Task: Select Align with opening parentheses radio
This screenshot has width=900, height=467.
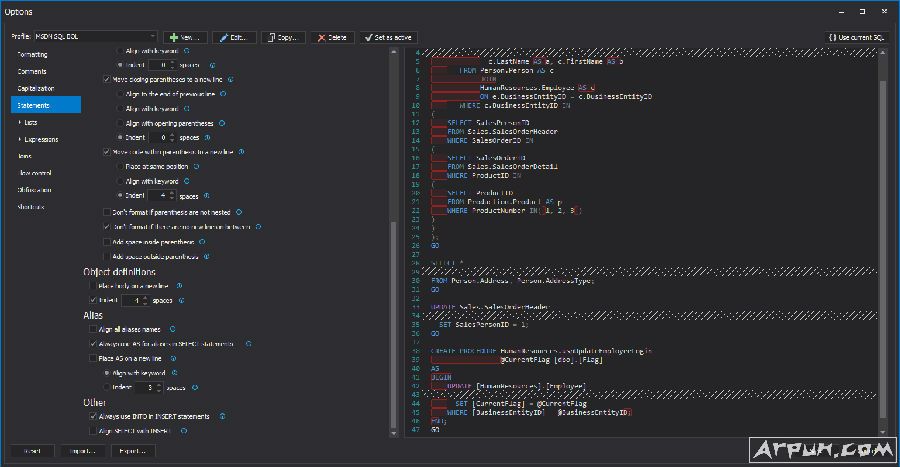Action: 120,123
